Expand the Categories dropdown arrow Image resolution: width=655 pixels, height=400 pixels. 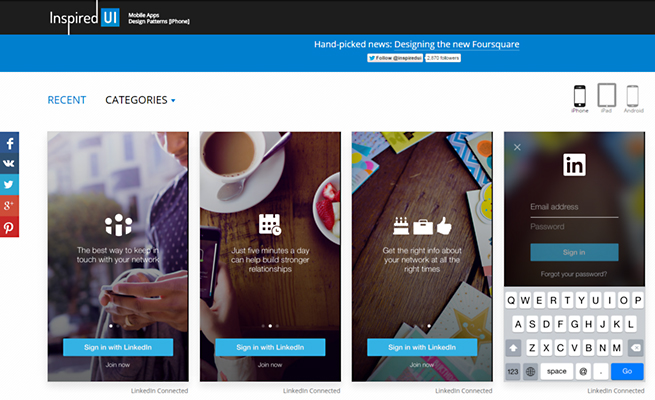pyautogui.click(x=173, y=101)
